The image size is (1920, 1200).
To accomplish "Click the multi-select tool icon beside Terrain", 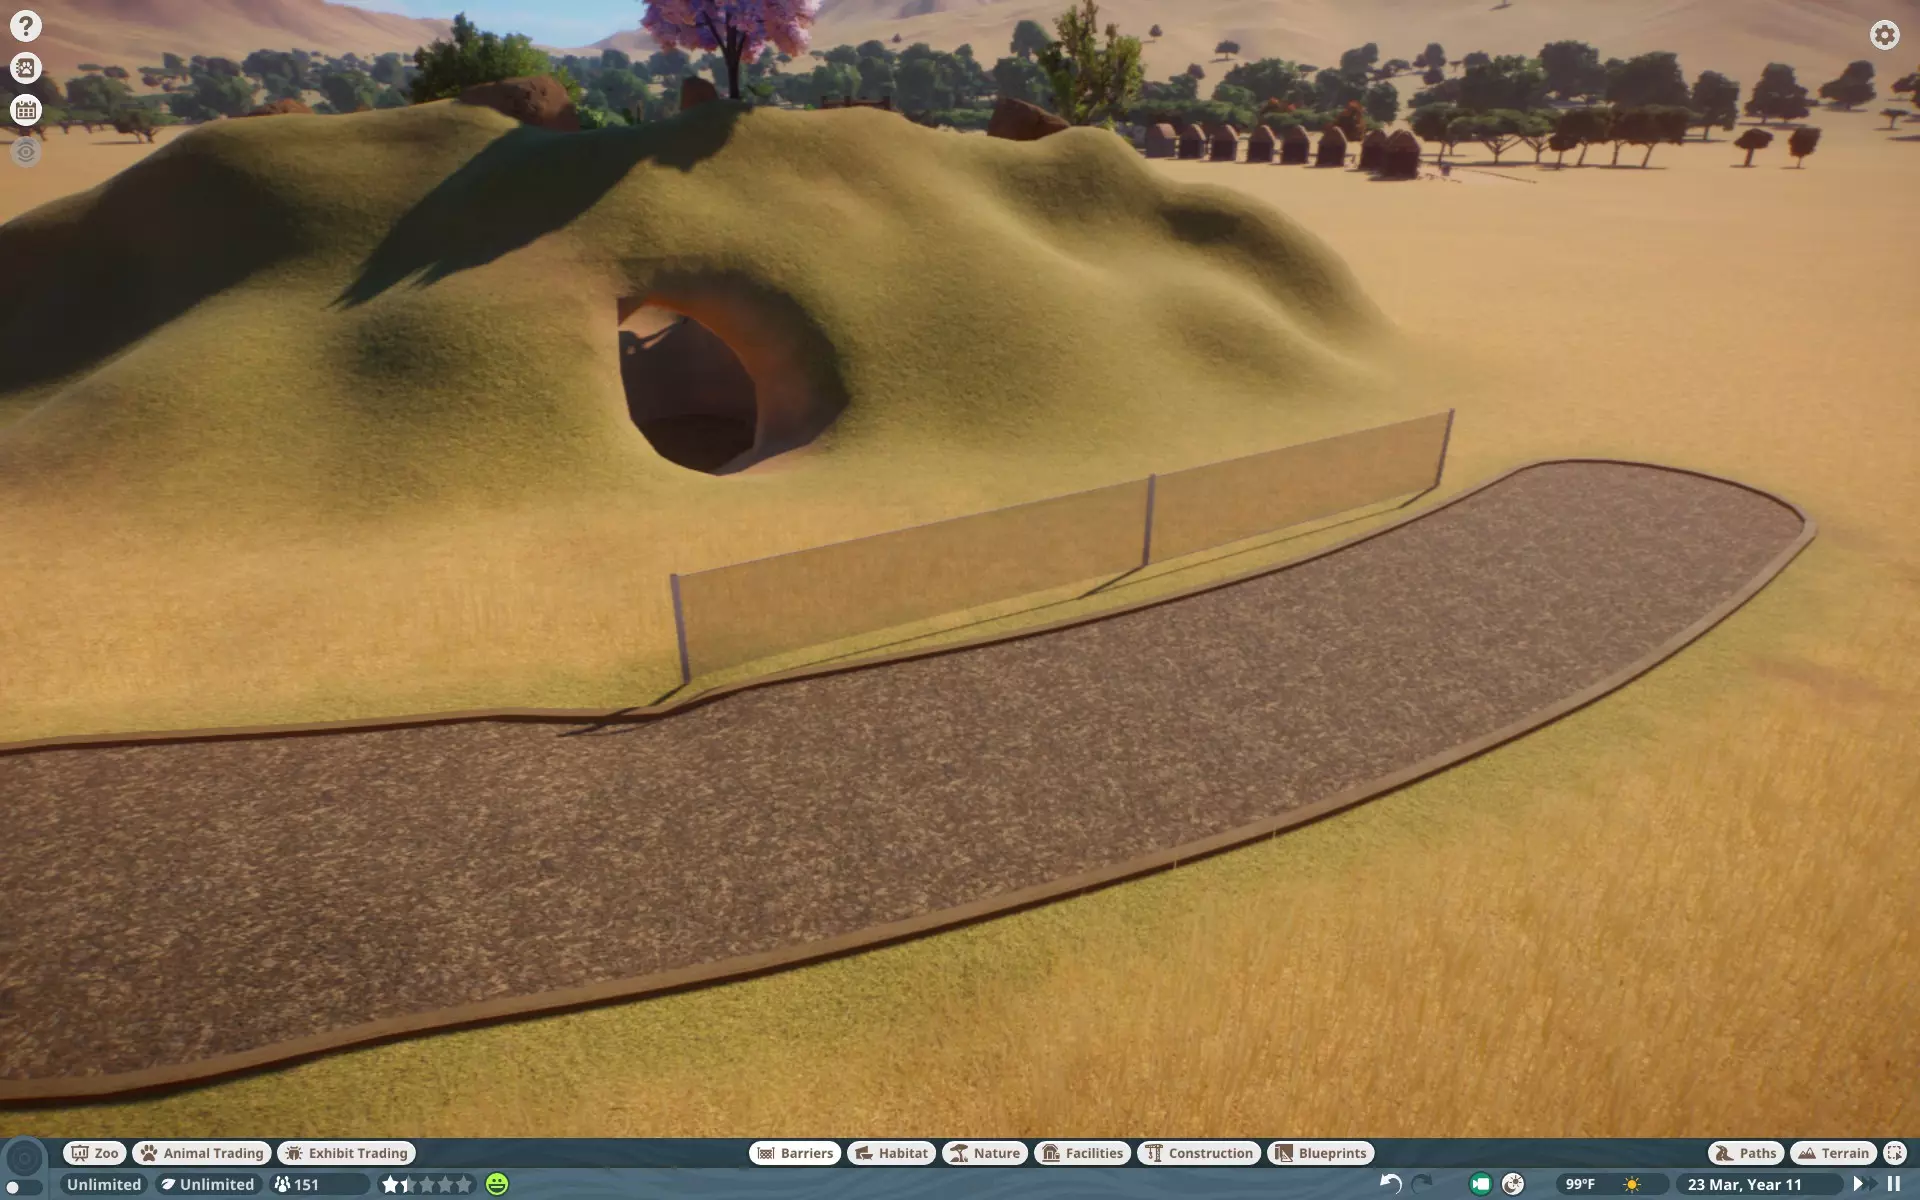I will [1895, 1153].
